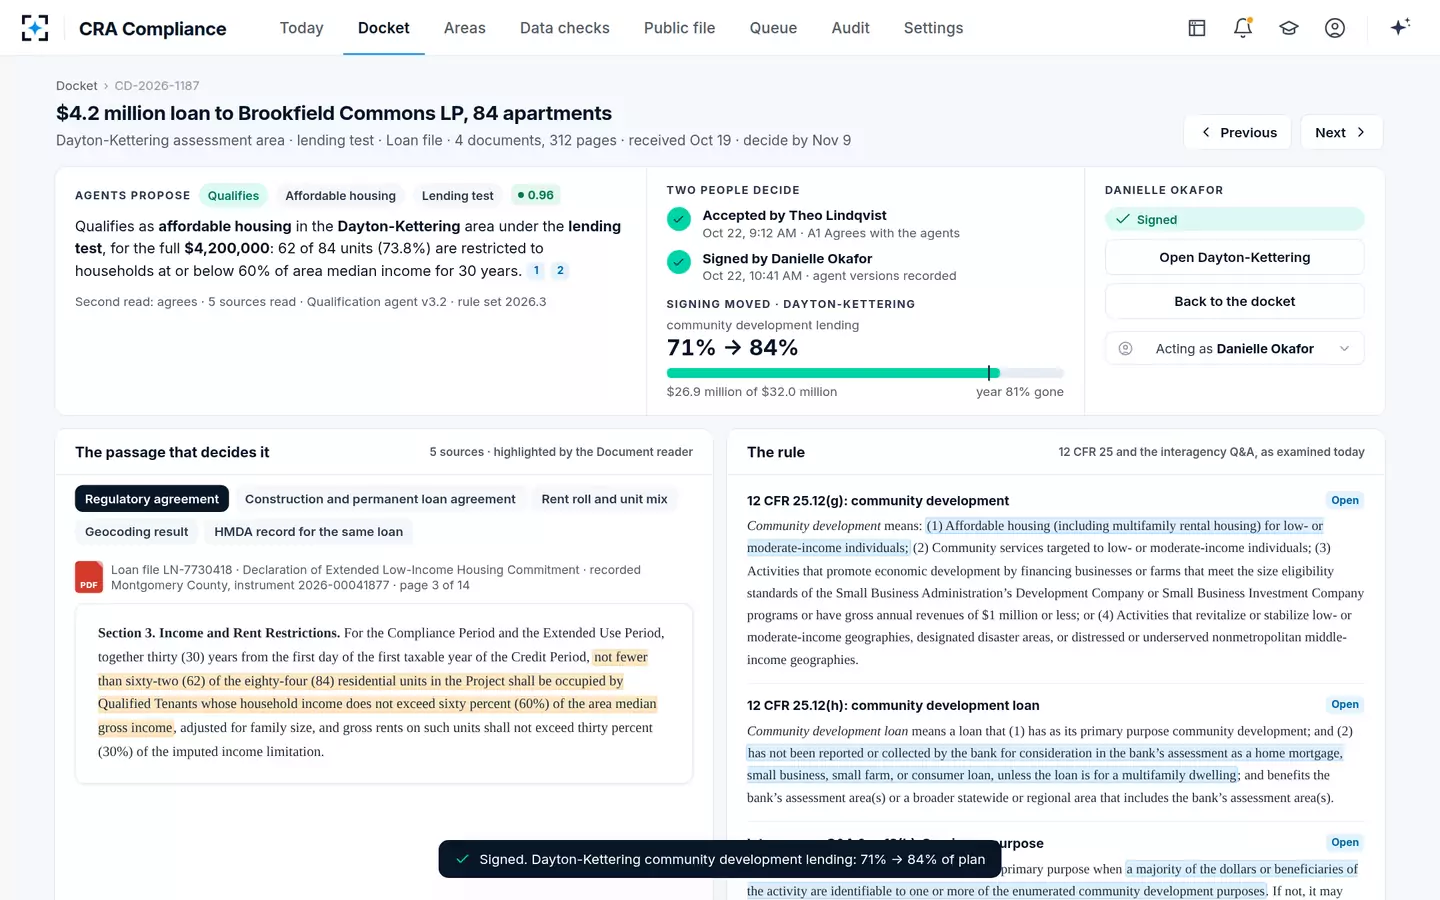
Task: Go to the Areas tab
Action: (465, 28)
